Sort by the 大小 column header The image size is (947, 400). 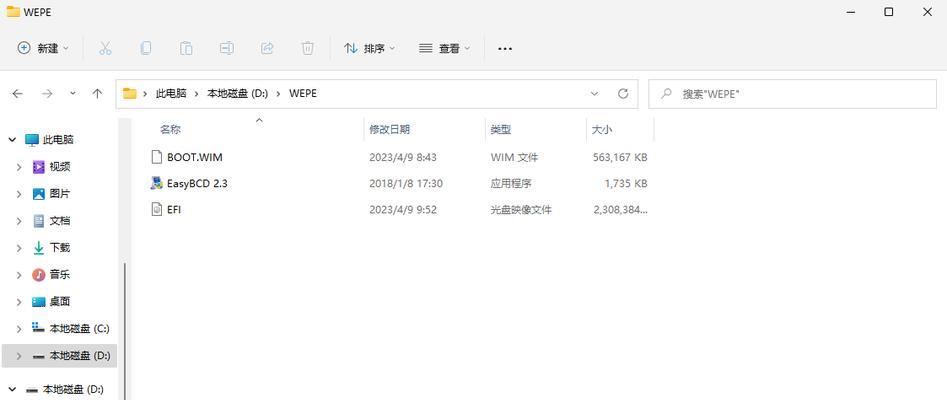[601, 129]
